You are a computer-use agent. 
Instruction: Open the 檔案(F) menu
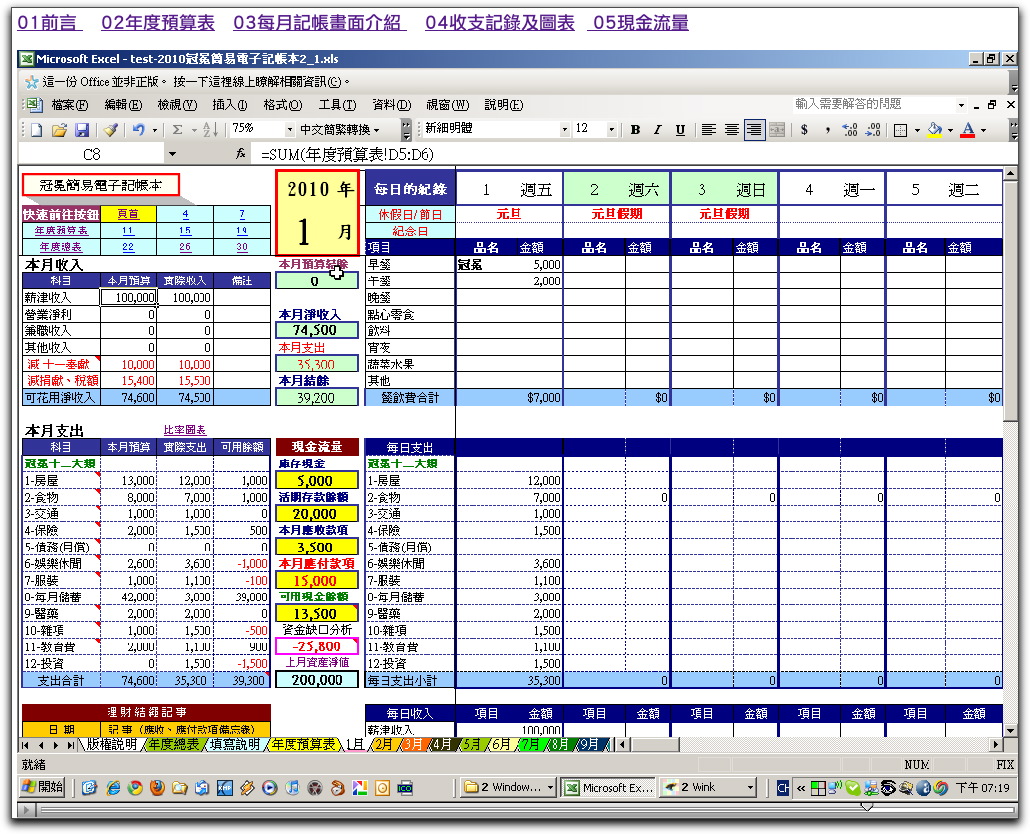point(70,105)
